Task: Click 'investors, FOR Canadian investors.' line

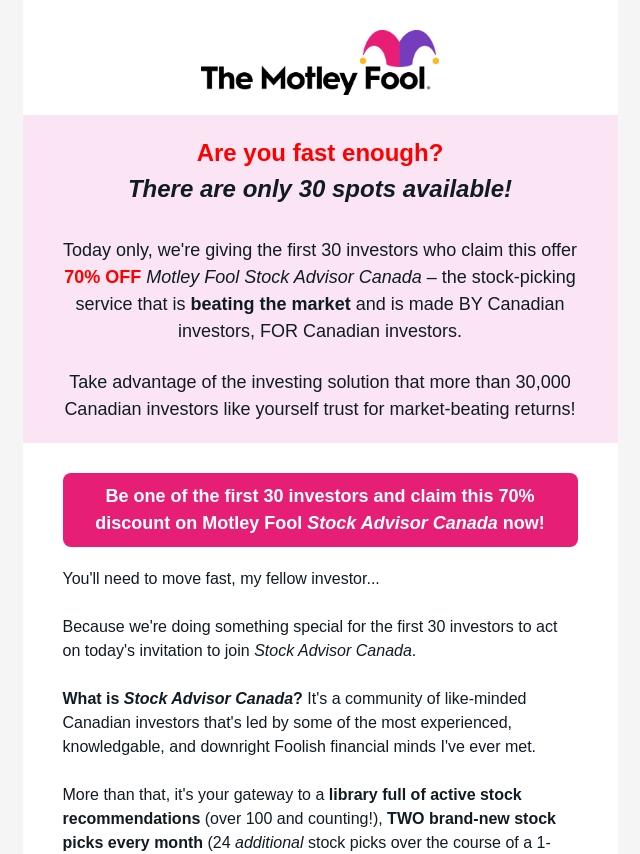Action: (x=320, y=331)
